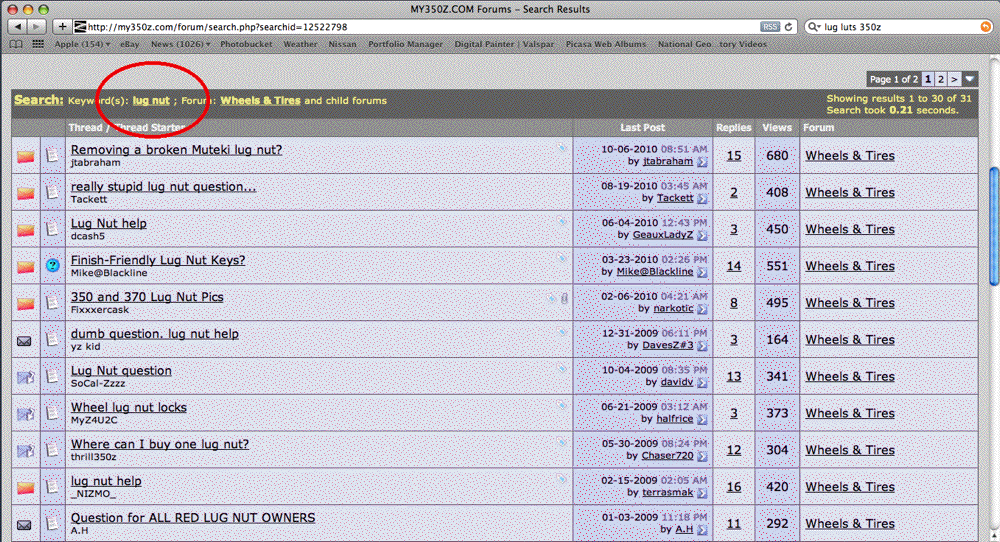Click the envelope status icon for dumb question thread
Screen dimensions: 1000x542
25,340
